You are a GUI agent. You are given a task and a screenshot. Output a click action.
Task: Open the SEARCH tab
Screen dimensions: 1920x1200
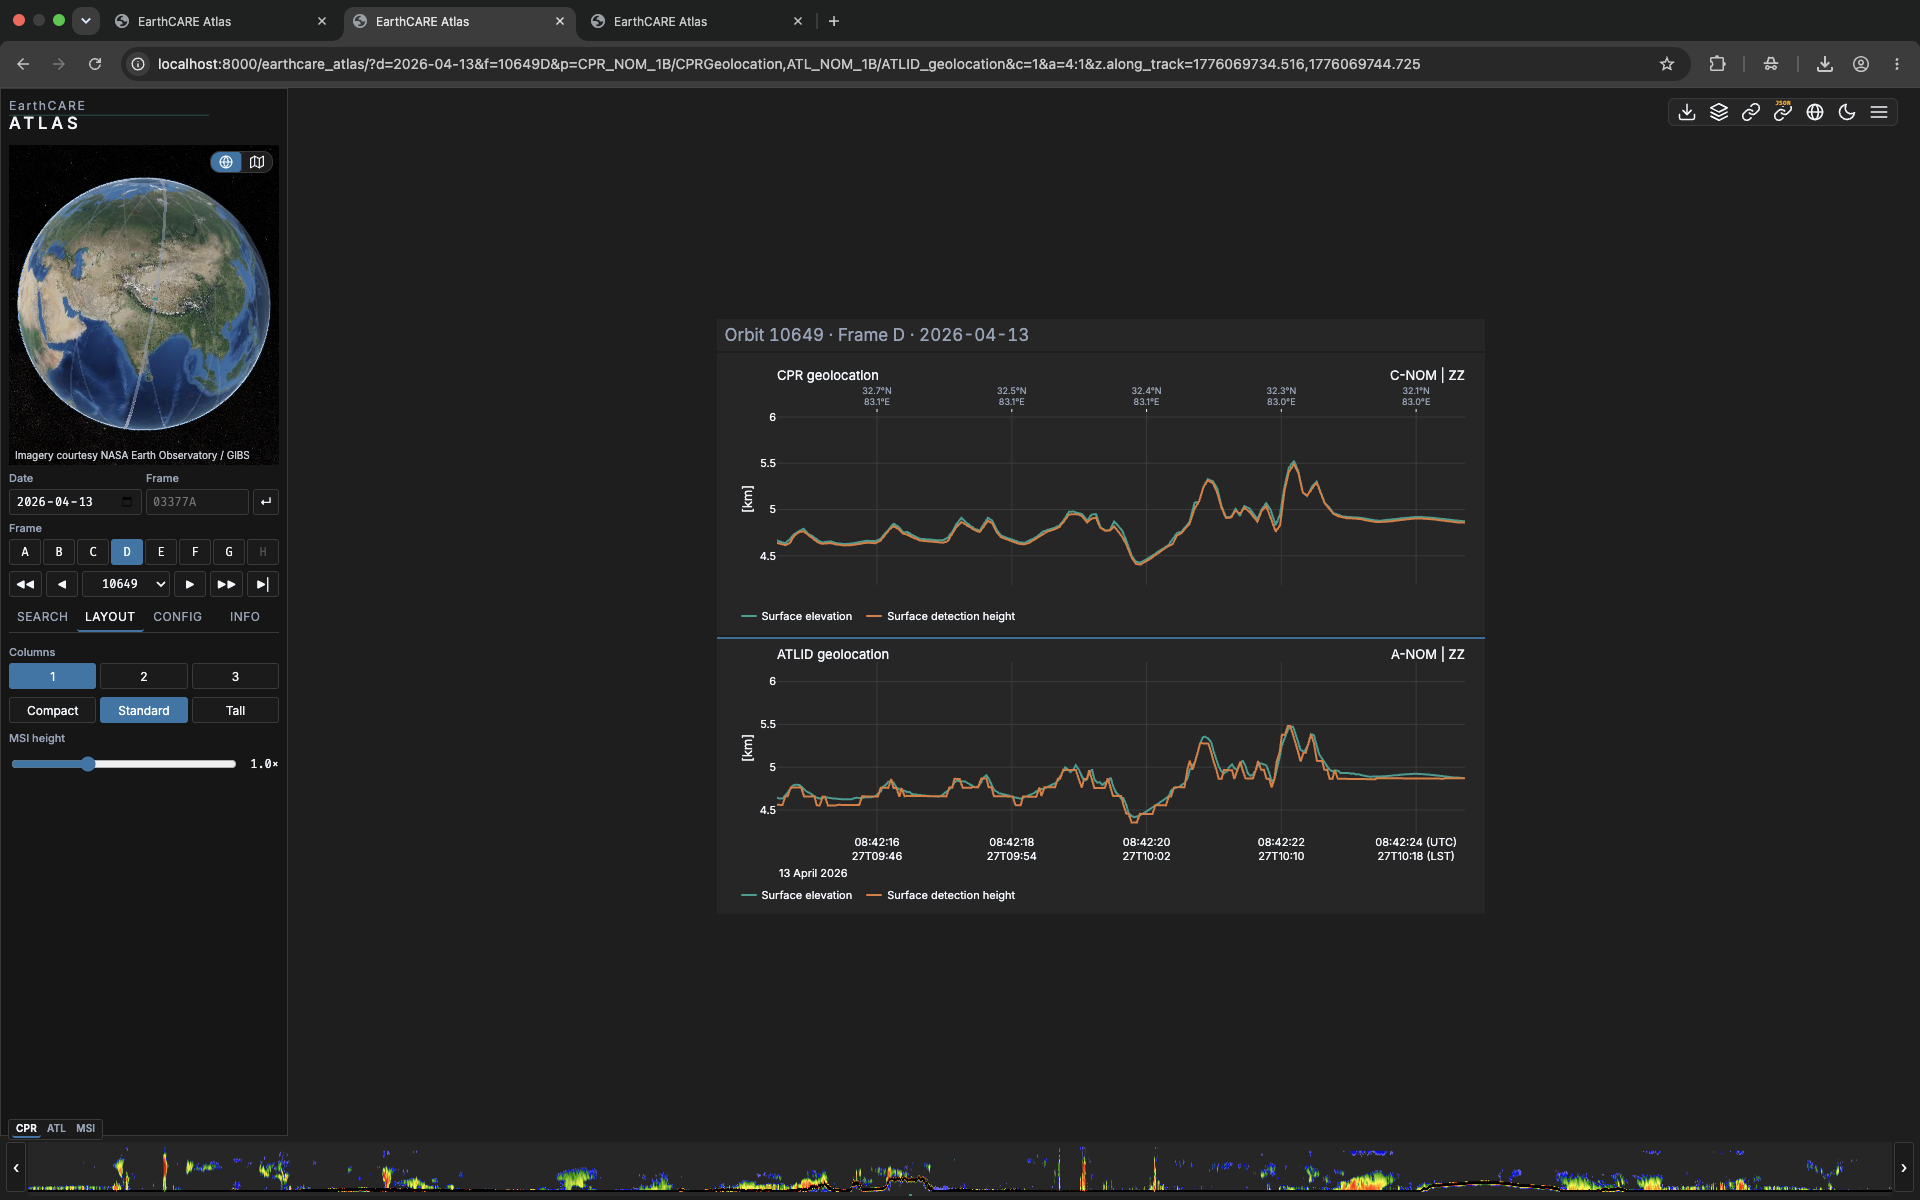(42, 617)
